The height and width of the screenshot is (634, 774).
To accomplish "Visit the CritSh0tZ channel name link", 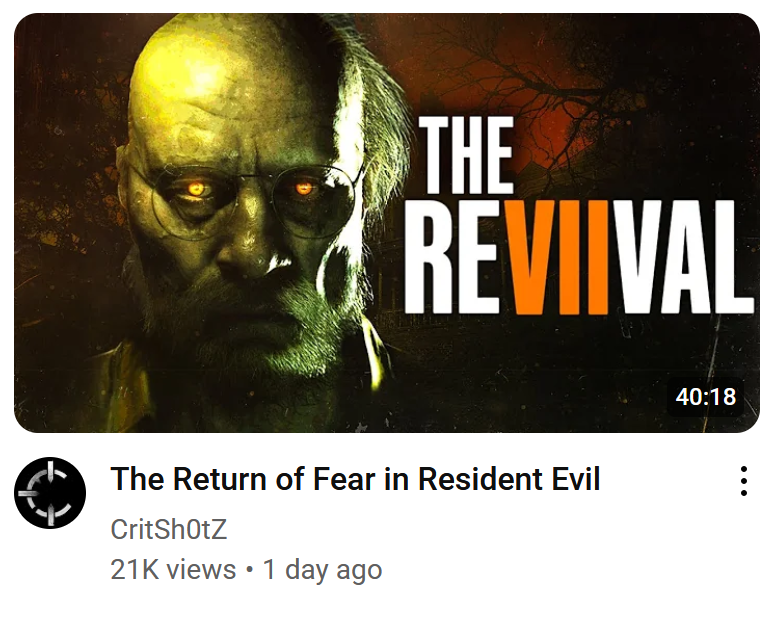I will [x=169, y=529].
